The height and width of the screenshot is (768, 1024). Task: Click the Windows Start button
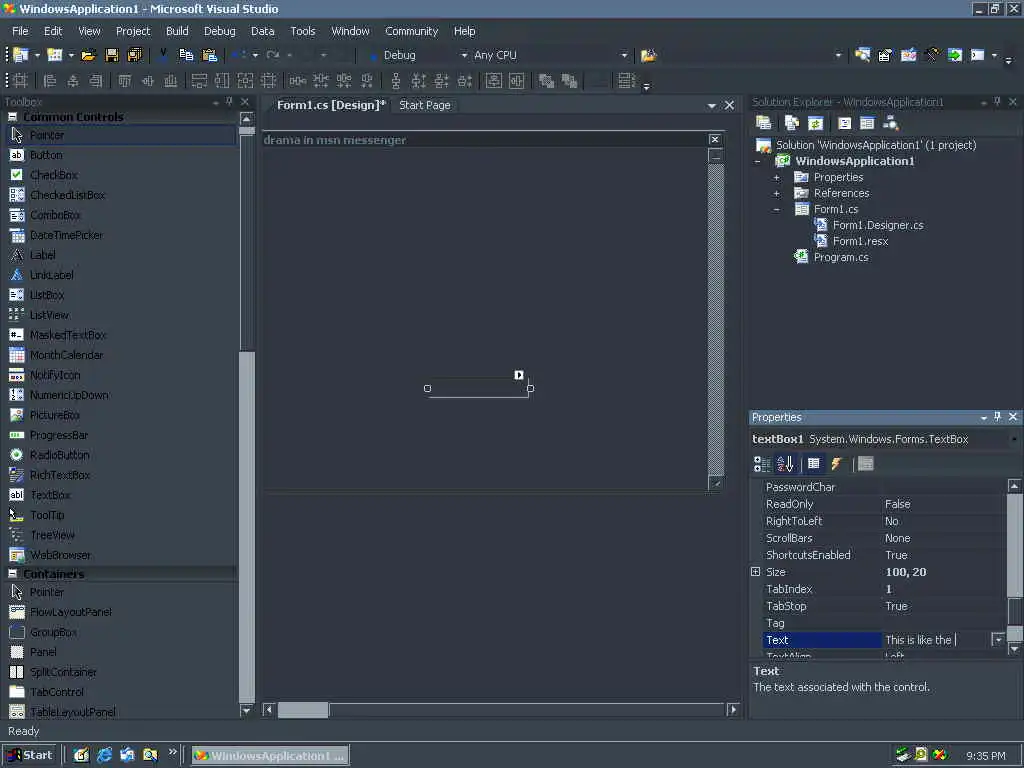pos(31,755)
